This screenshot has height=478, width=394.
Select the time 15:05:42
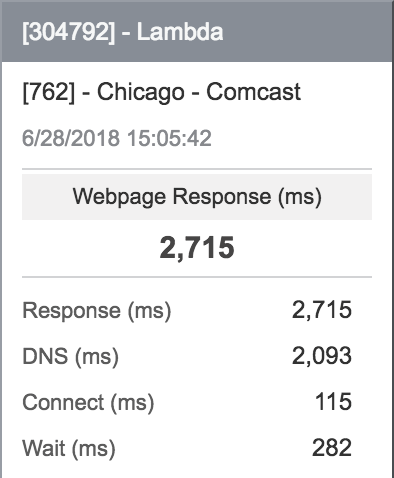click(x=169, y=138)
